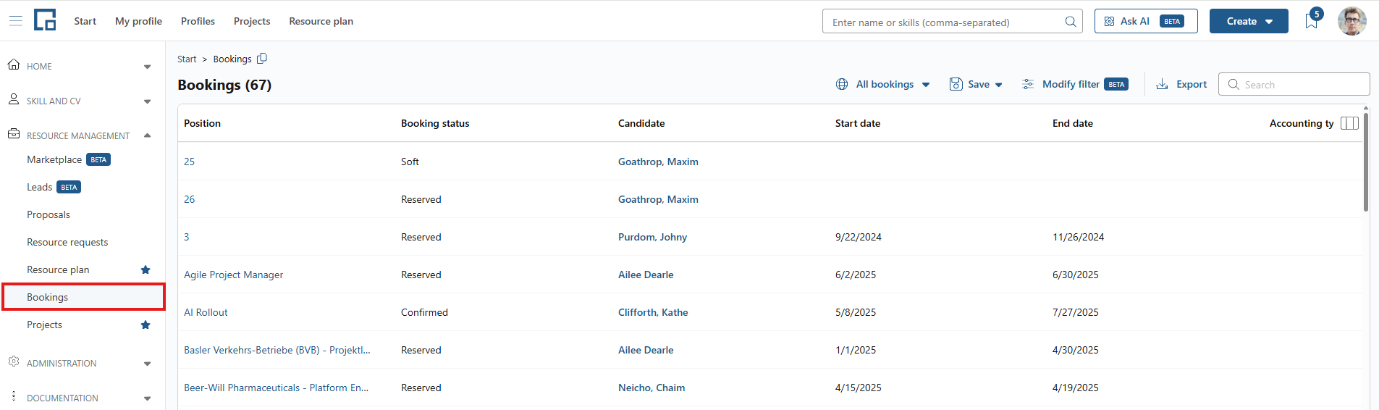The height and width of the screenshot is (410, 1379).
Task: Click the Resource Management icon
Action: pyautogui.click(x=14, y=135)
